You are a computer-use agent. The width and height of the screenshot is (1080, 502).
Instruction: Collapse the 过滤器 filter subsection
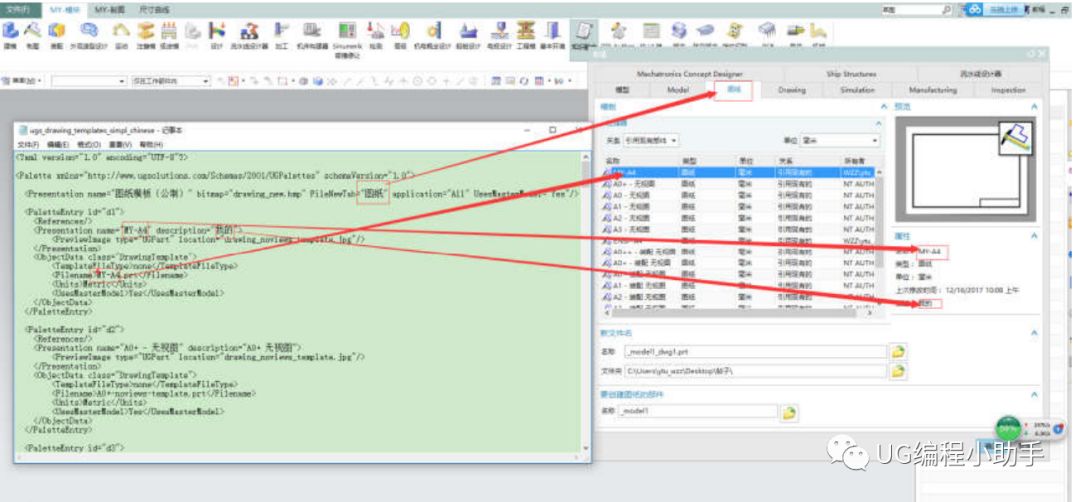click(878, 123)
